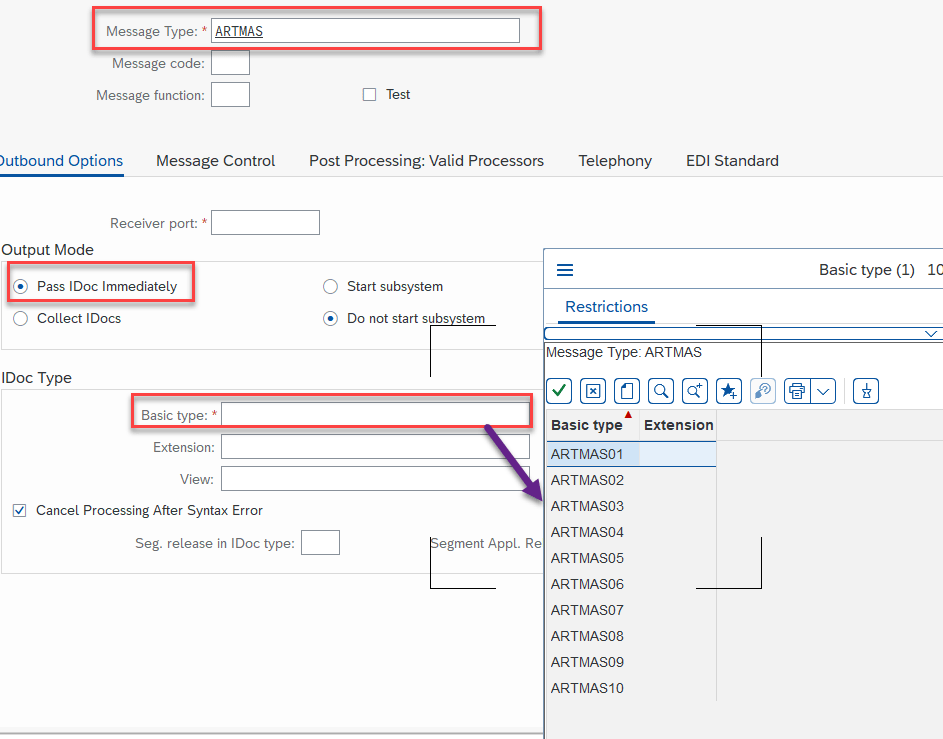Click the Receiver port input field
This screenshot has height=739, width=943.
click(x=265, y=222)
